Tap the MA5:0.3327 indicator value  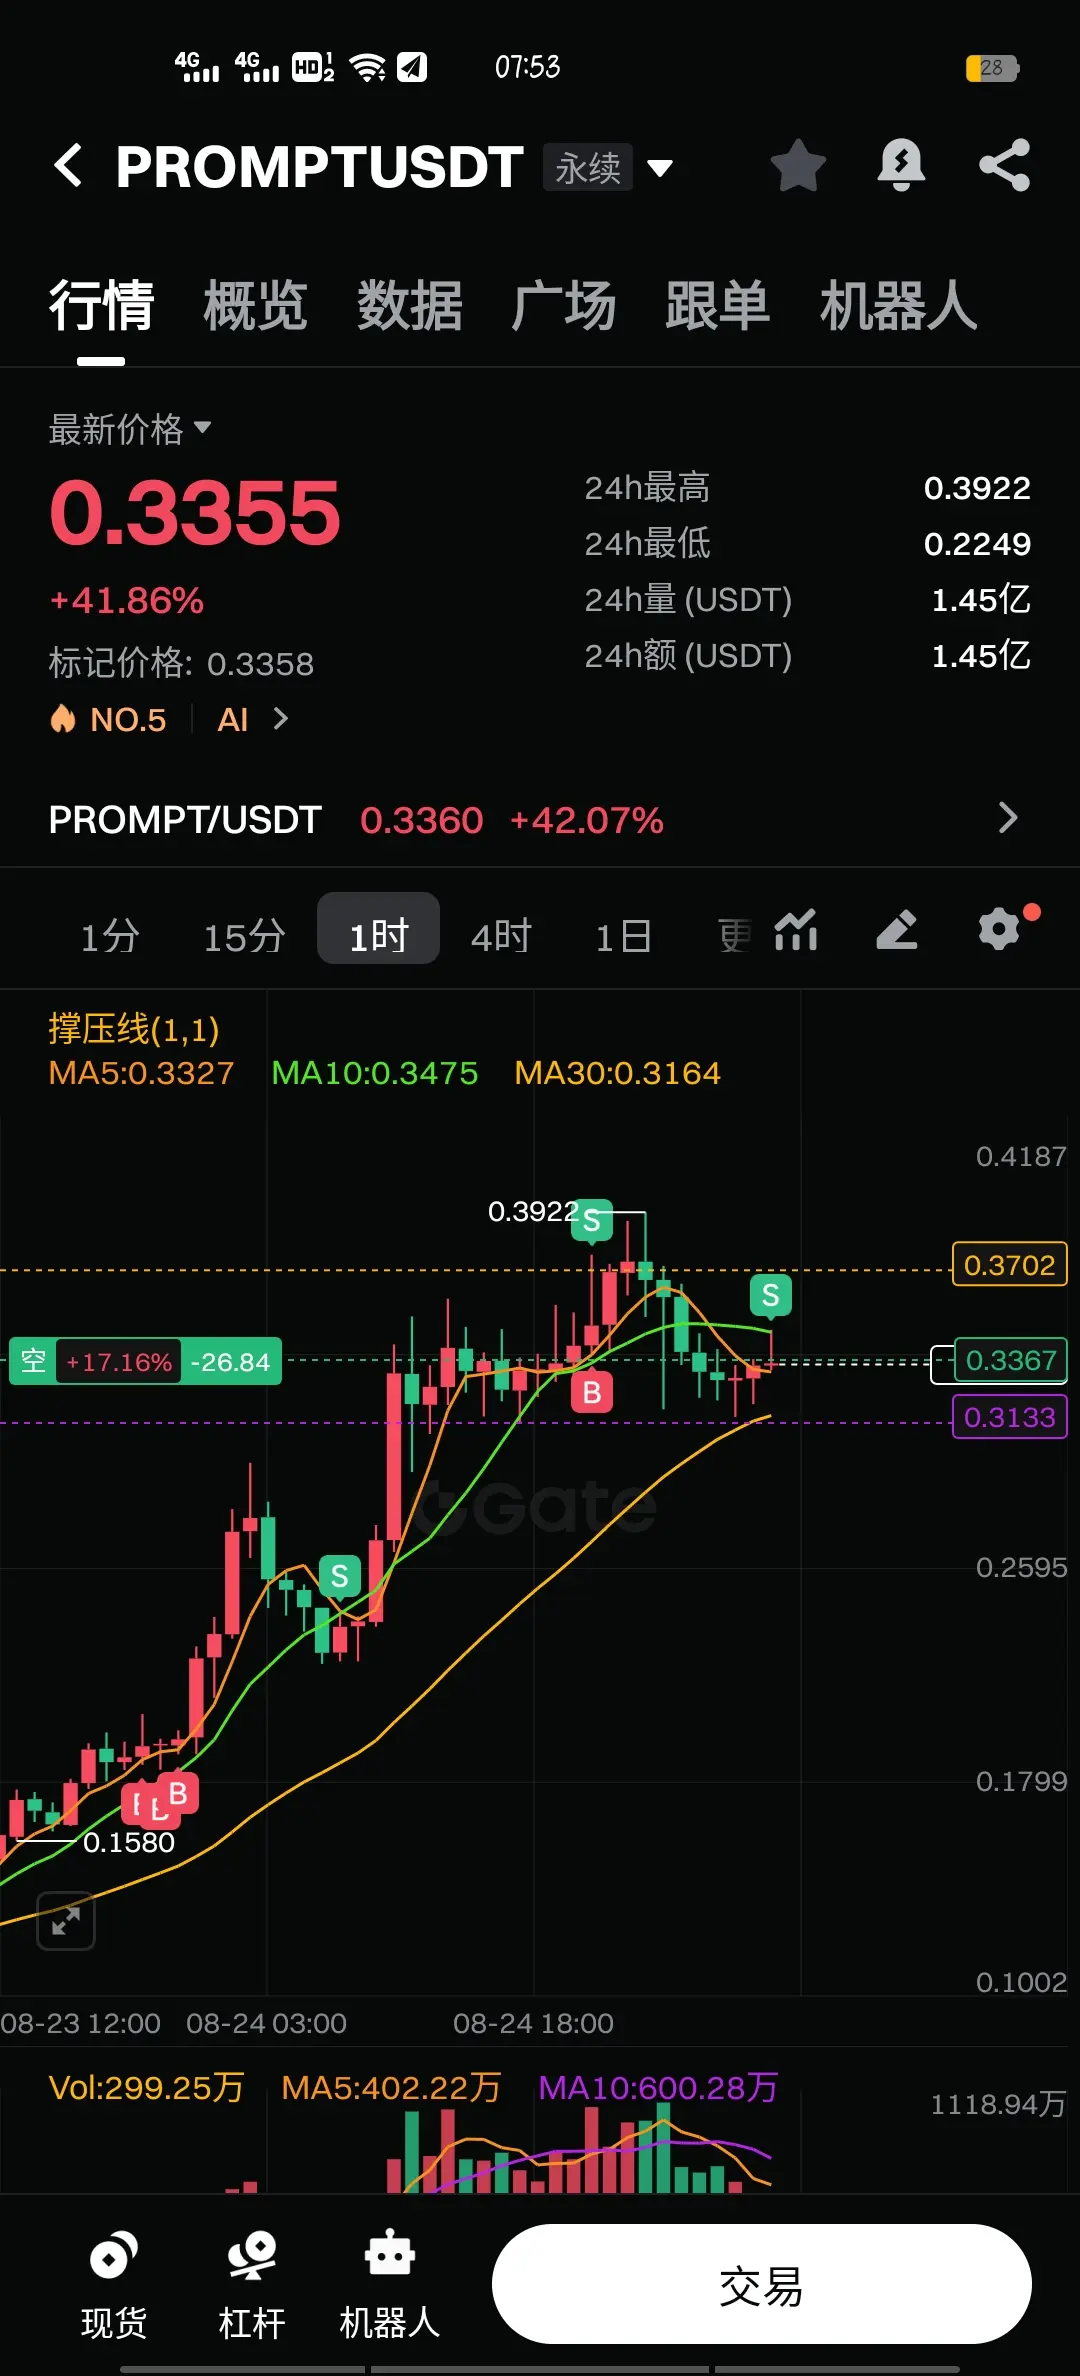tap(141, 1073)
